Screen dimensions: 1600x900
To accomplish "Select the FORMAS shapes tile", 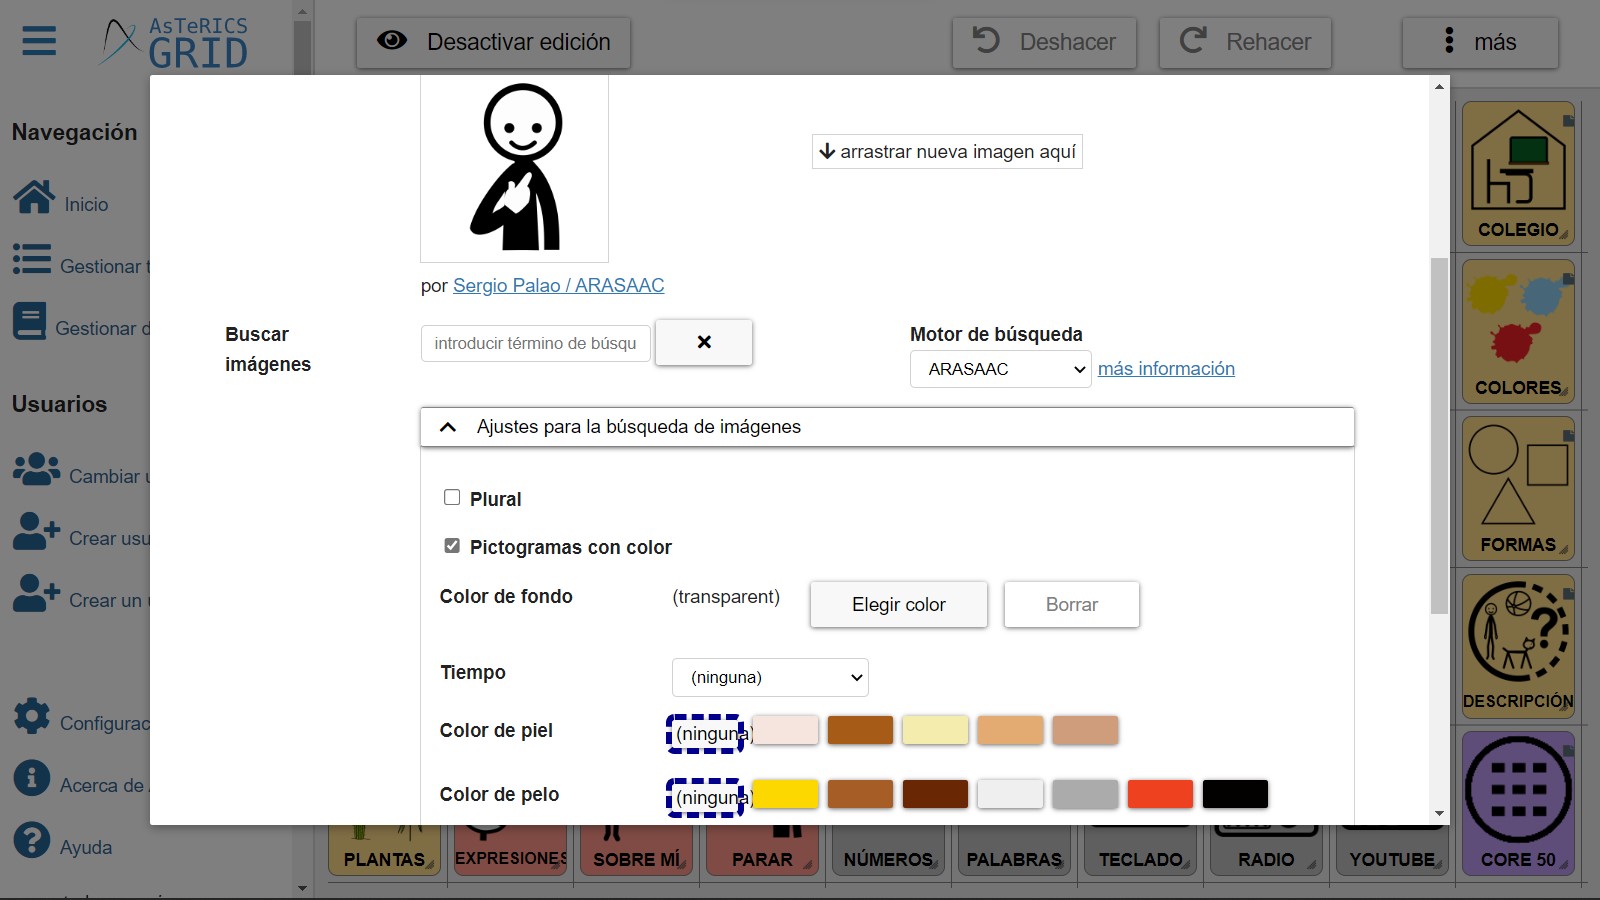I will [x=1517, y=489].
